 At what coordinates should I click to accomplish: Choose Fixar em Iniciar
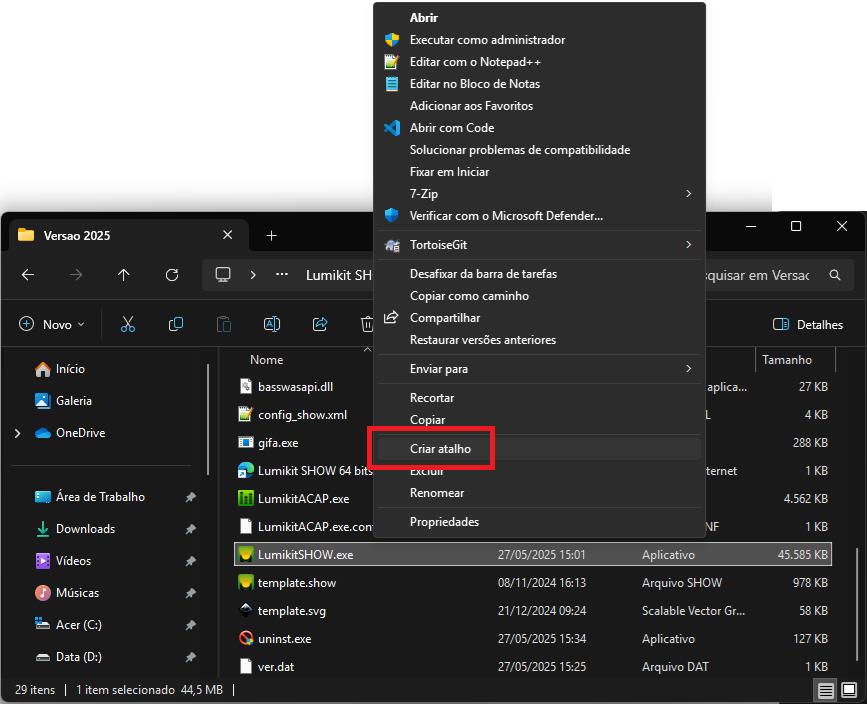pos(539,172)
